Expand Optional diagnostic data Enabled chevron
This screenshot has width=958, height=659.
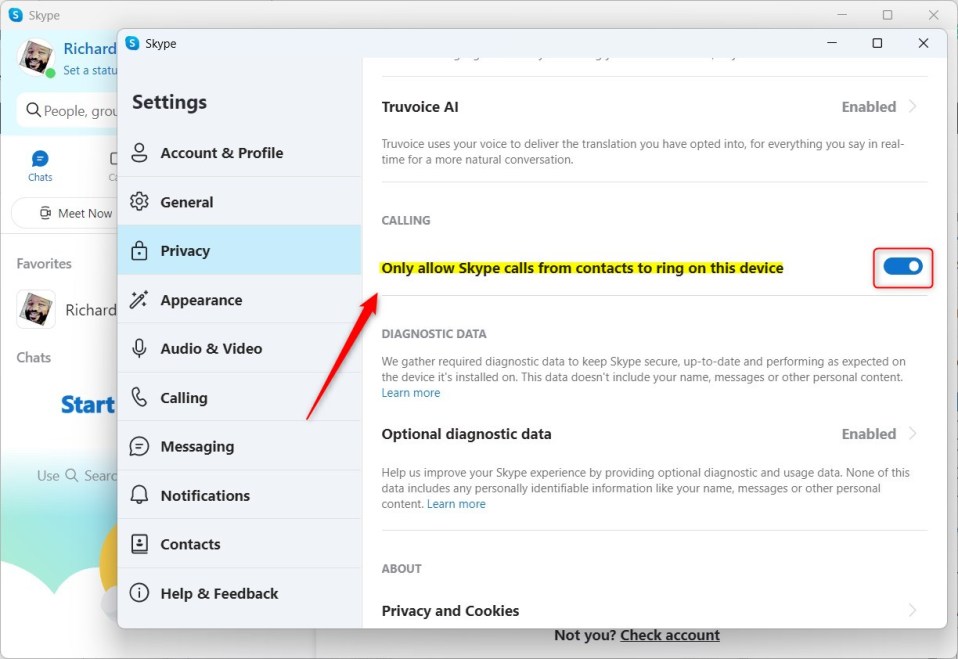coord(912,434)
